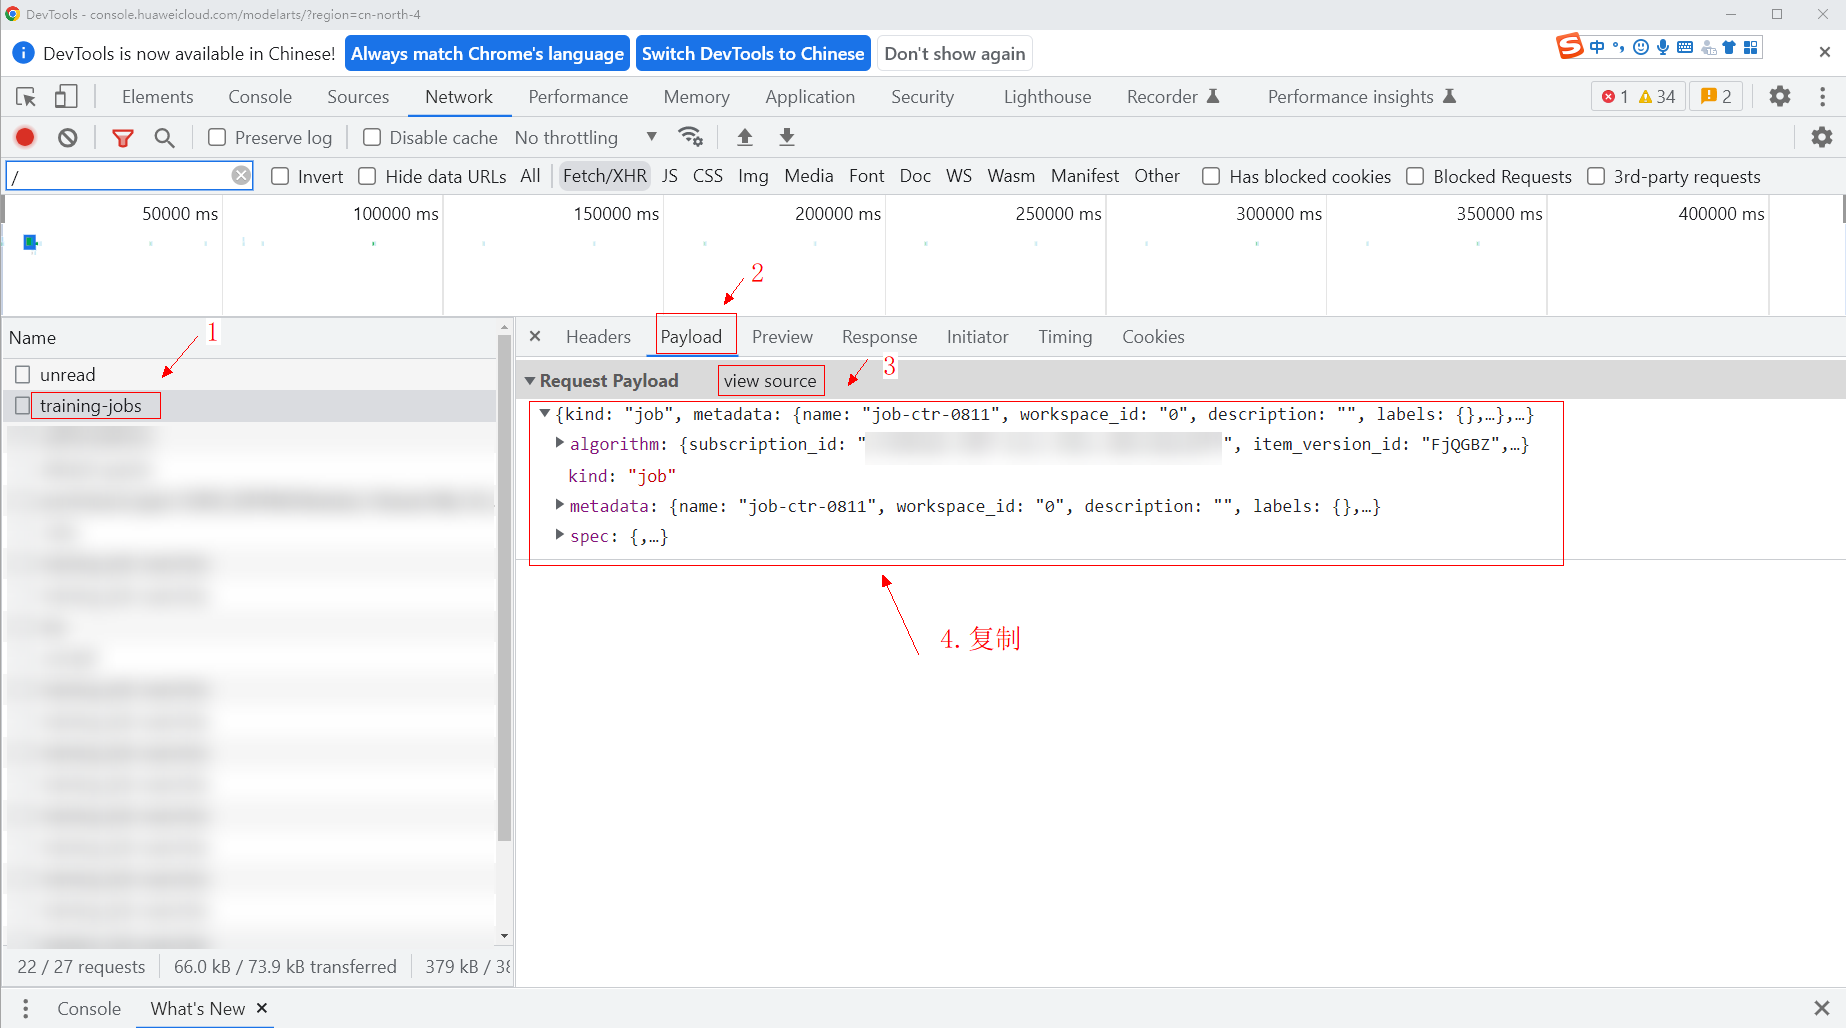Select the unread request row

250,374
